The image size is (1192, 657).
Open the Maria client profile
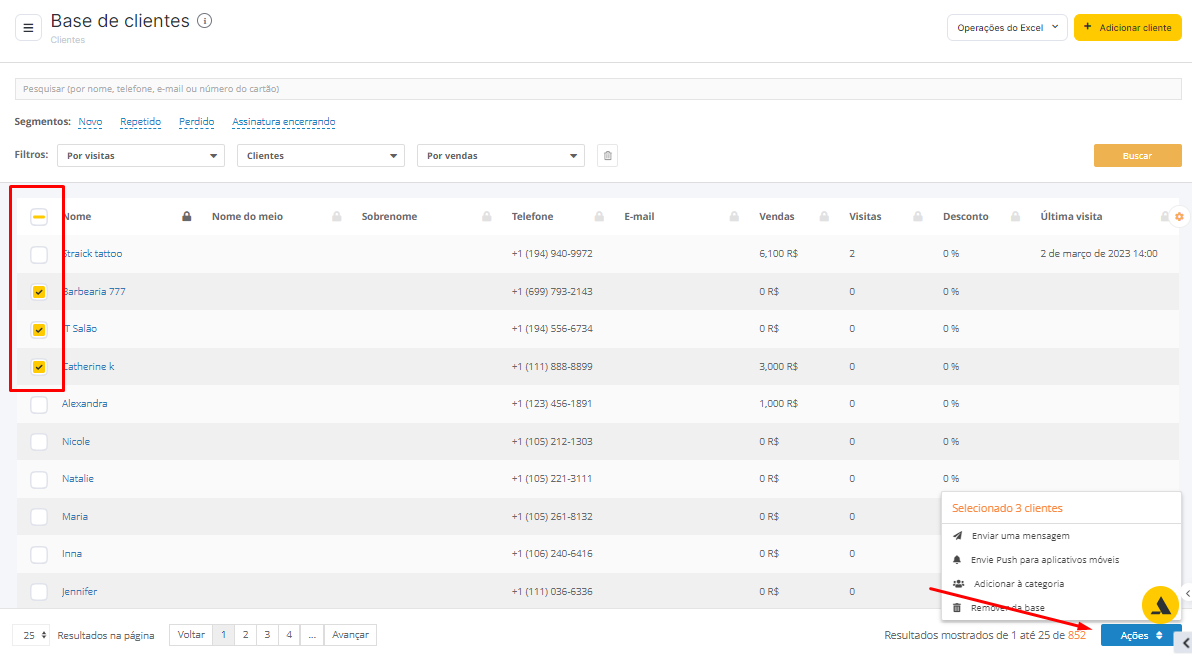74,516
